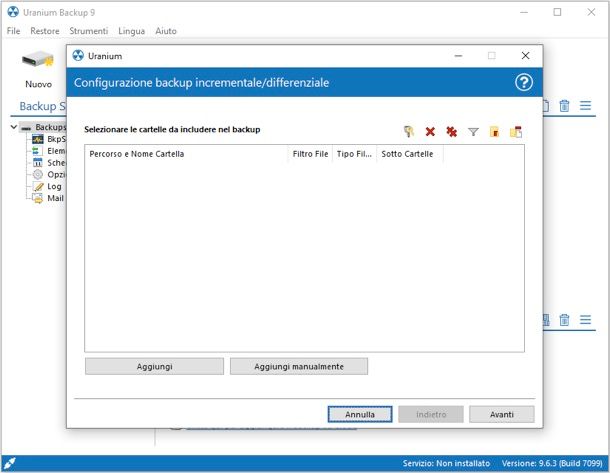The width and height of the screenshot is (610, 473).
Task: Click the Servizio: Non installato status text
Action: pos(446,463)
